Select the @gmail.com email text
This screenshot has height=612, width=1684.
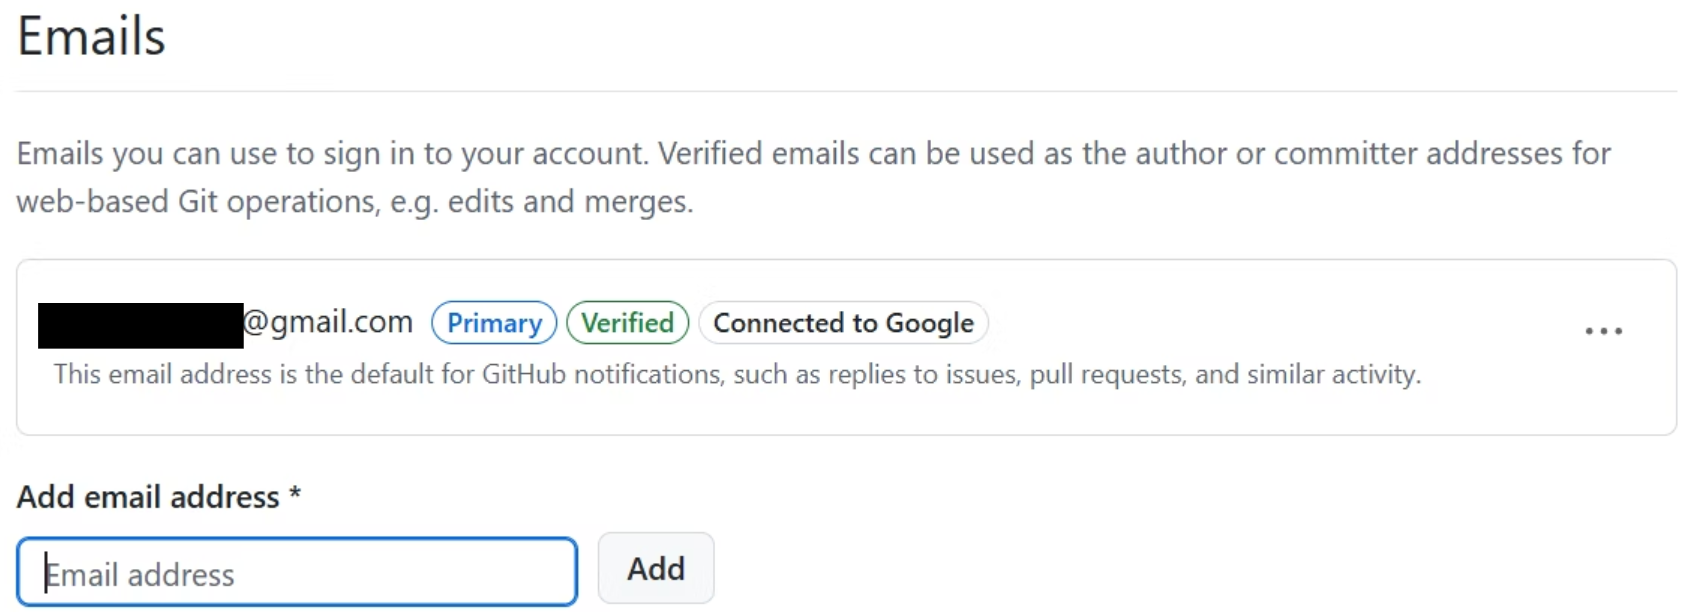[328, 322]
